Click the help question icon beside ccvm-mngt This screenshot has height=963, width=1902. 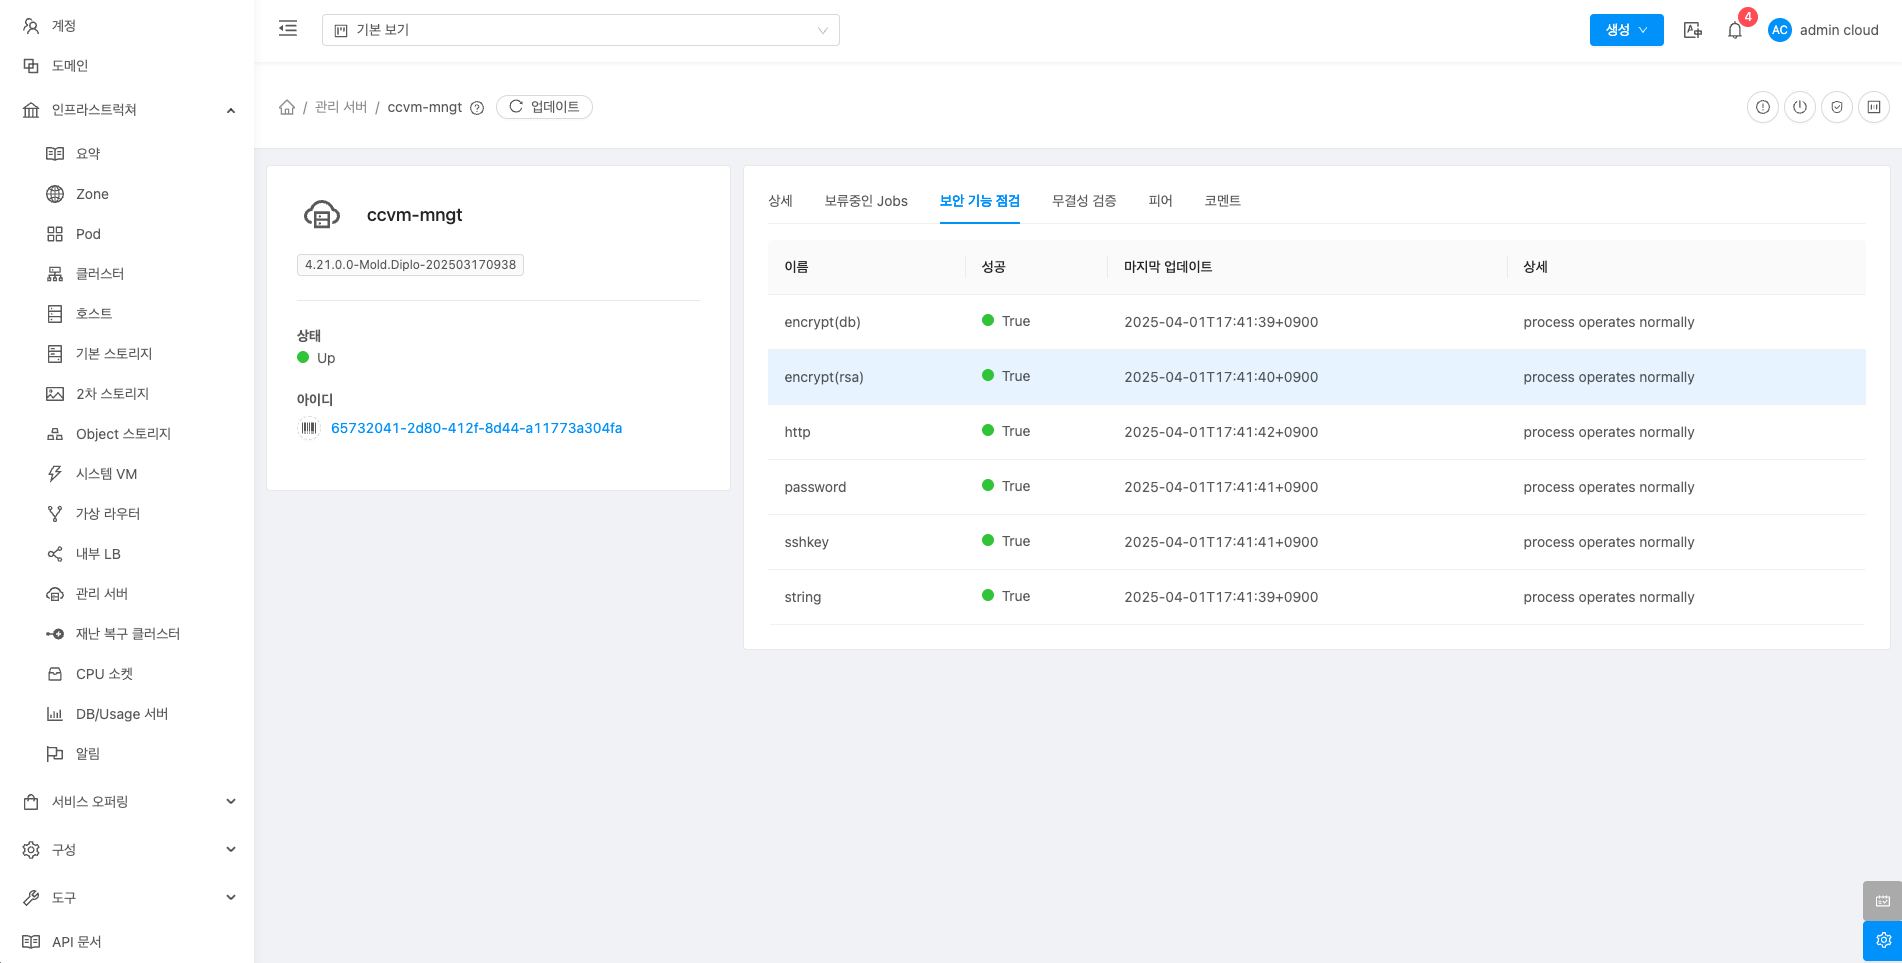477,108
